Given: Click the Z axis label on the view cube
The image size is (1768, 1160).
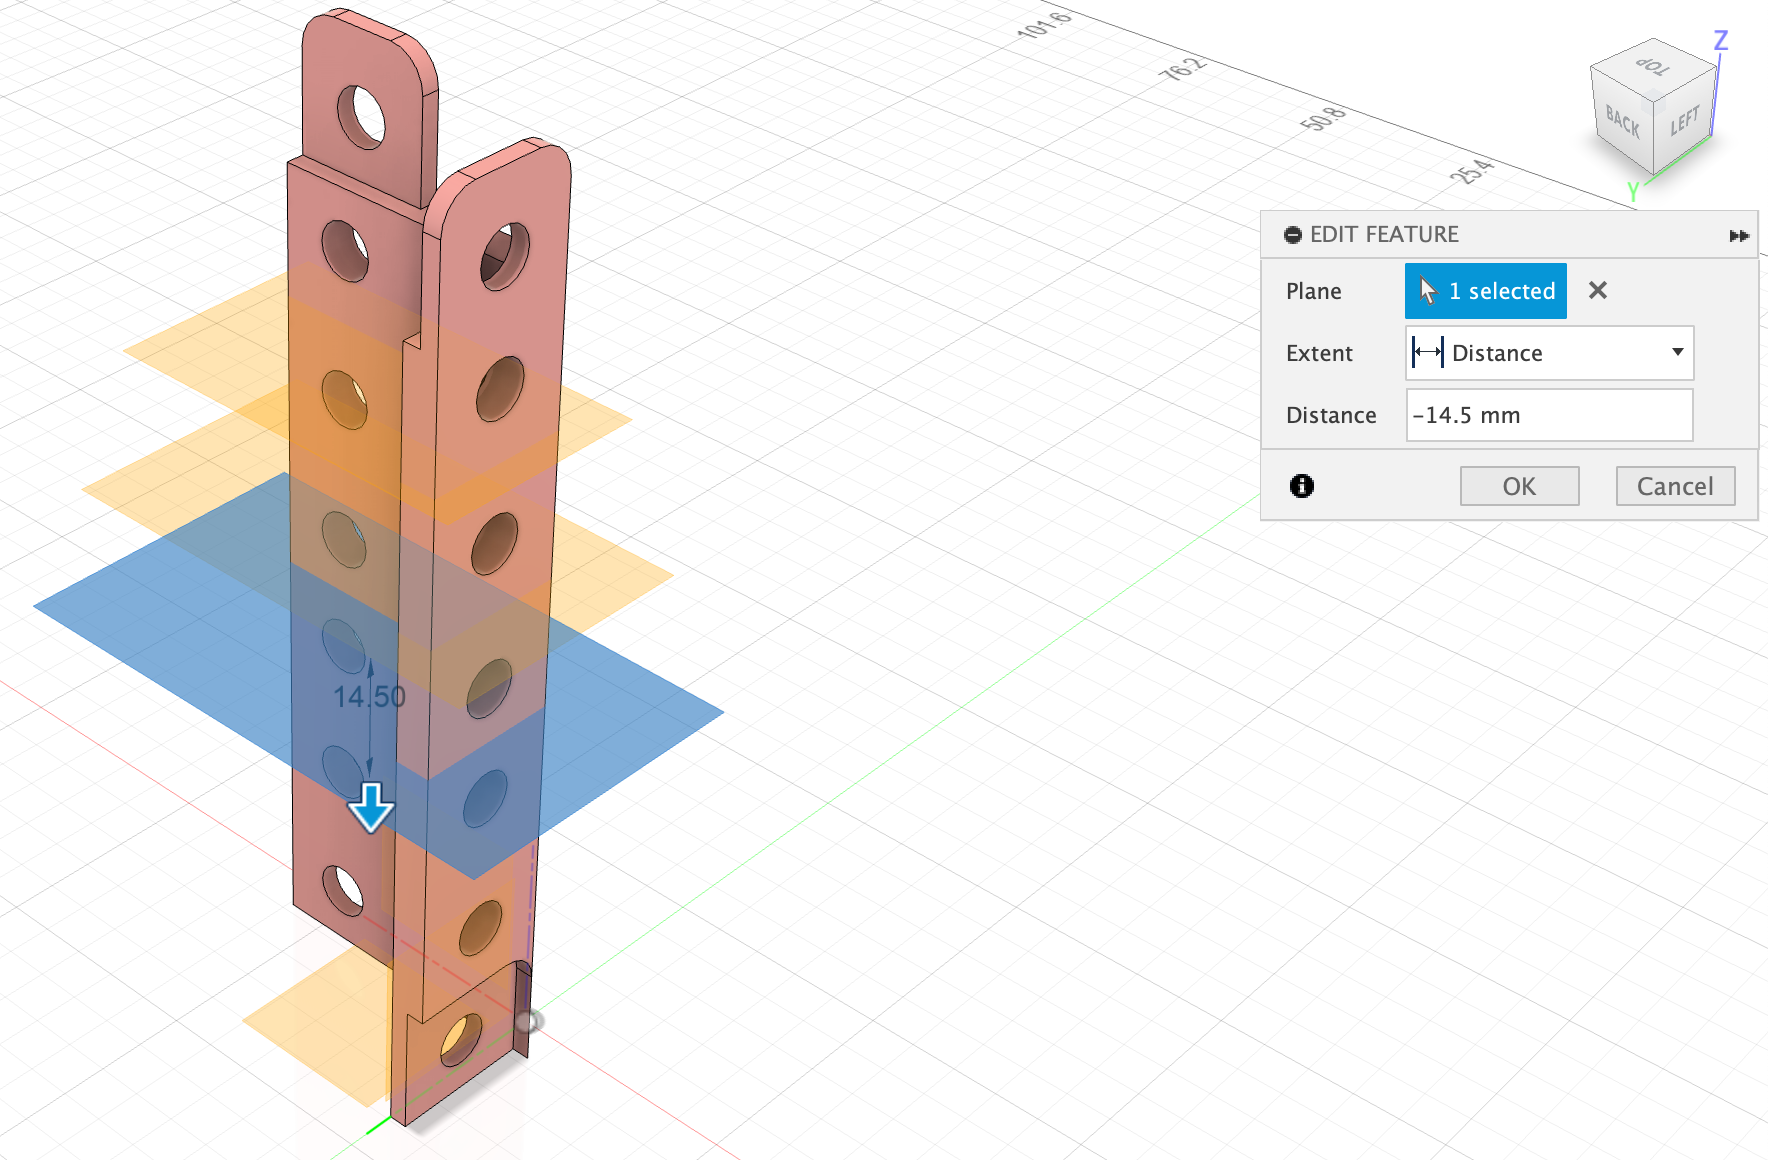Looking at the screenshot, I should (1720, 41).
